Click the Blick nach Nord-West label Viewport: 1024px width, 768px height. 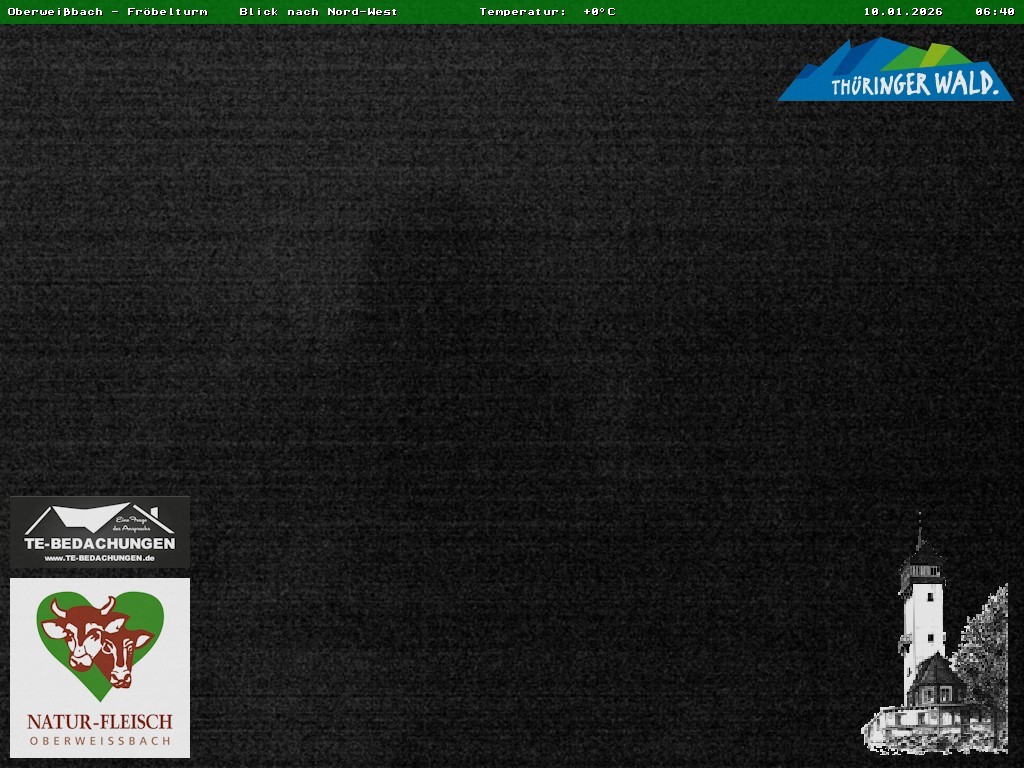318,12
